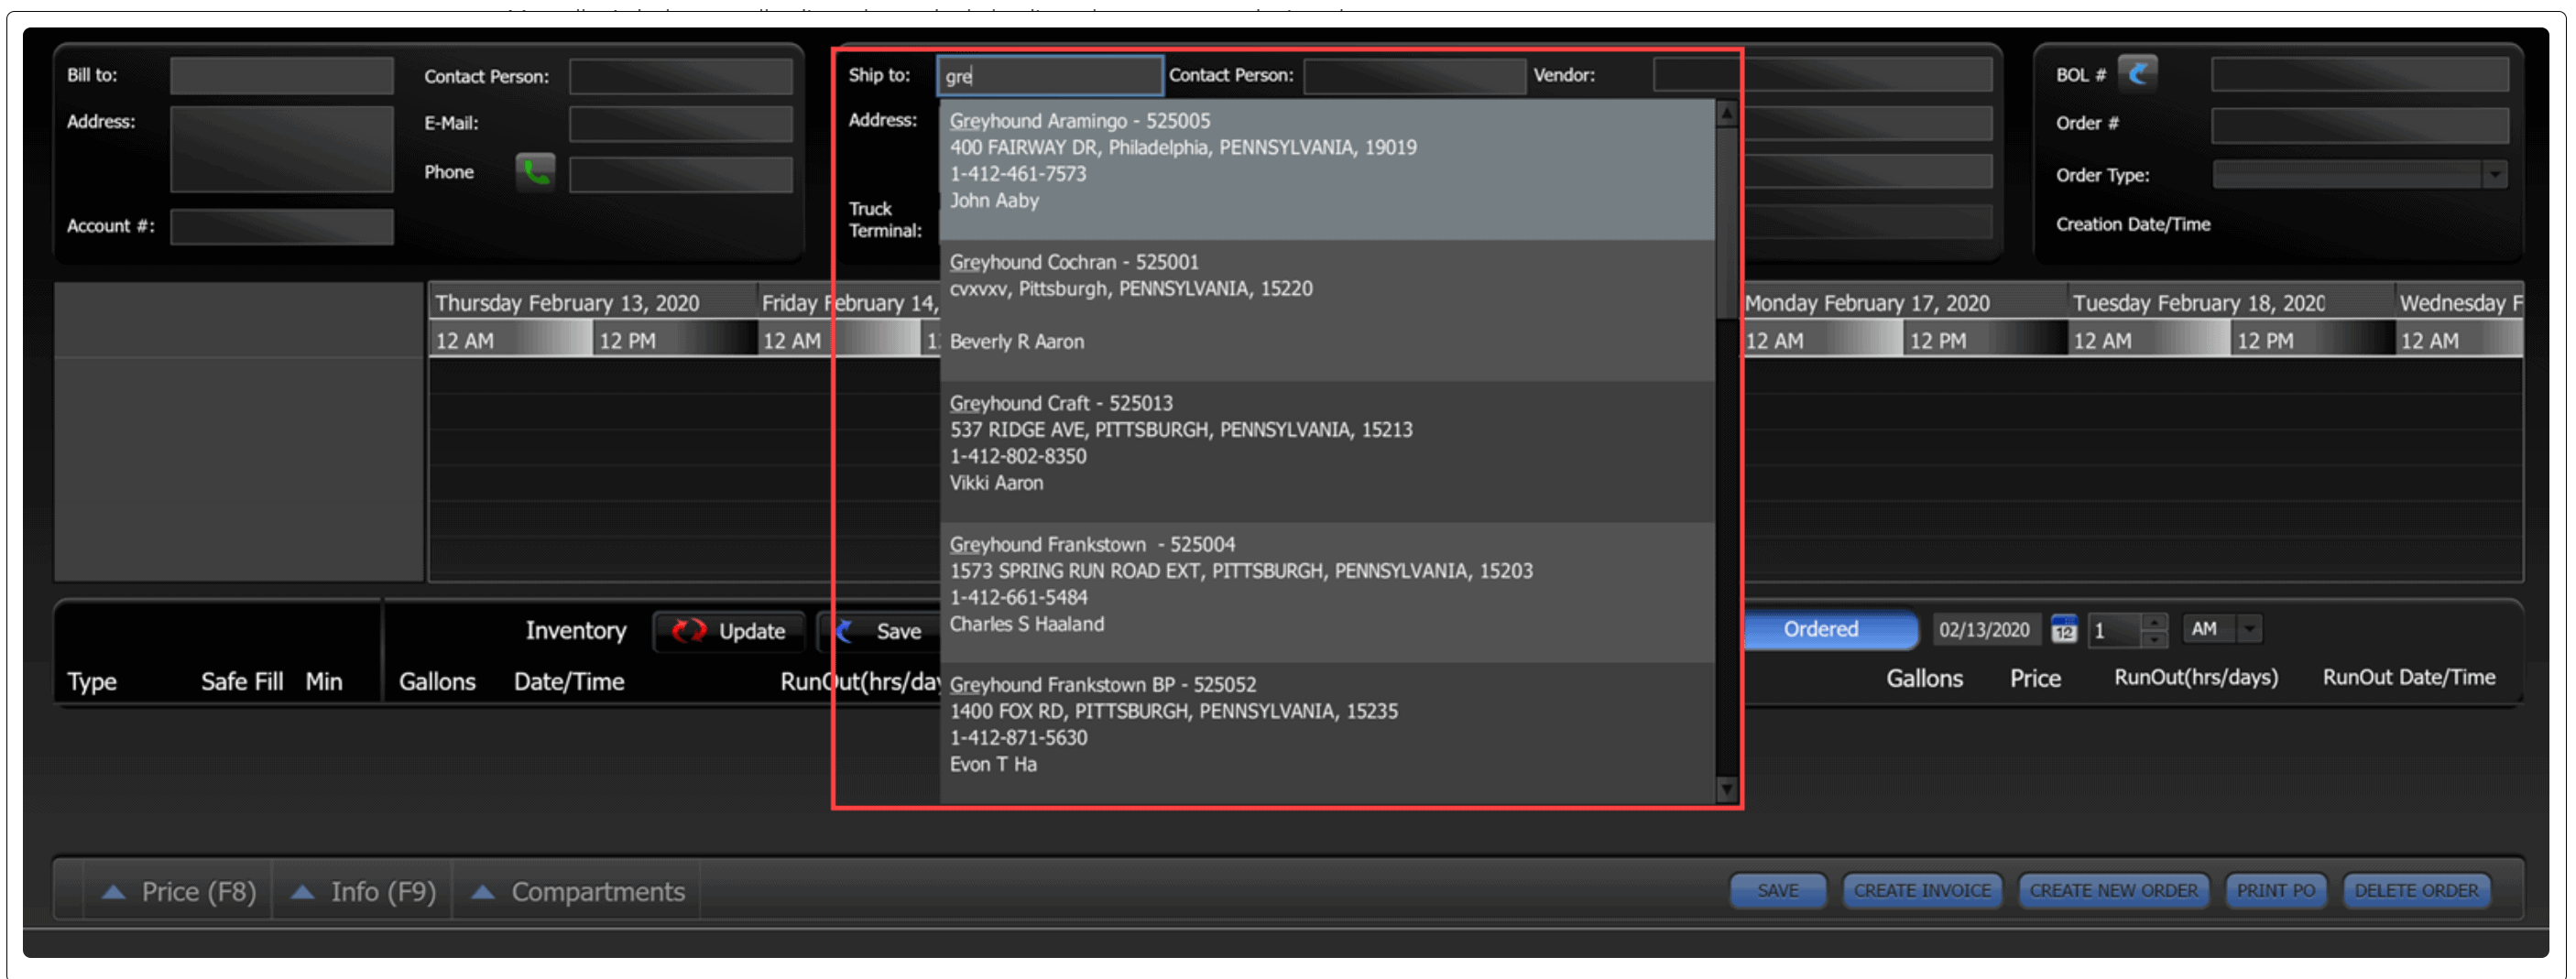Click the 02/13/2020 date field
Image resolution: width=2576 pixels, height=979 pixels.
pyautogui.click(x=1985, y=629)
